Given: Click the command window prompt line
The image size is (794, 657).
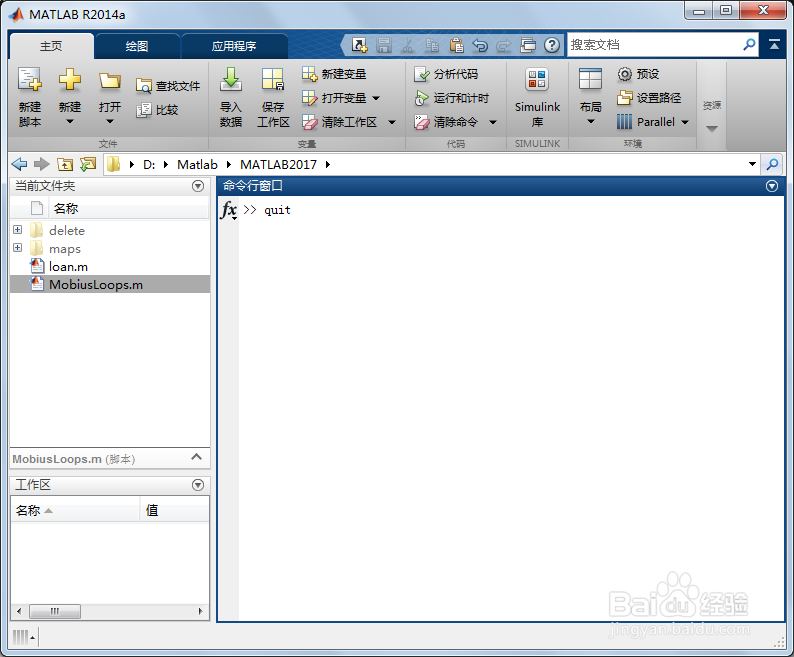Looking at the screenshot, I should point(511,210).
